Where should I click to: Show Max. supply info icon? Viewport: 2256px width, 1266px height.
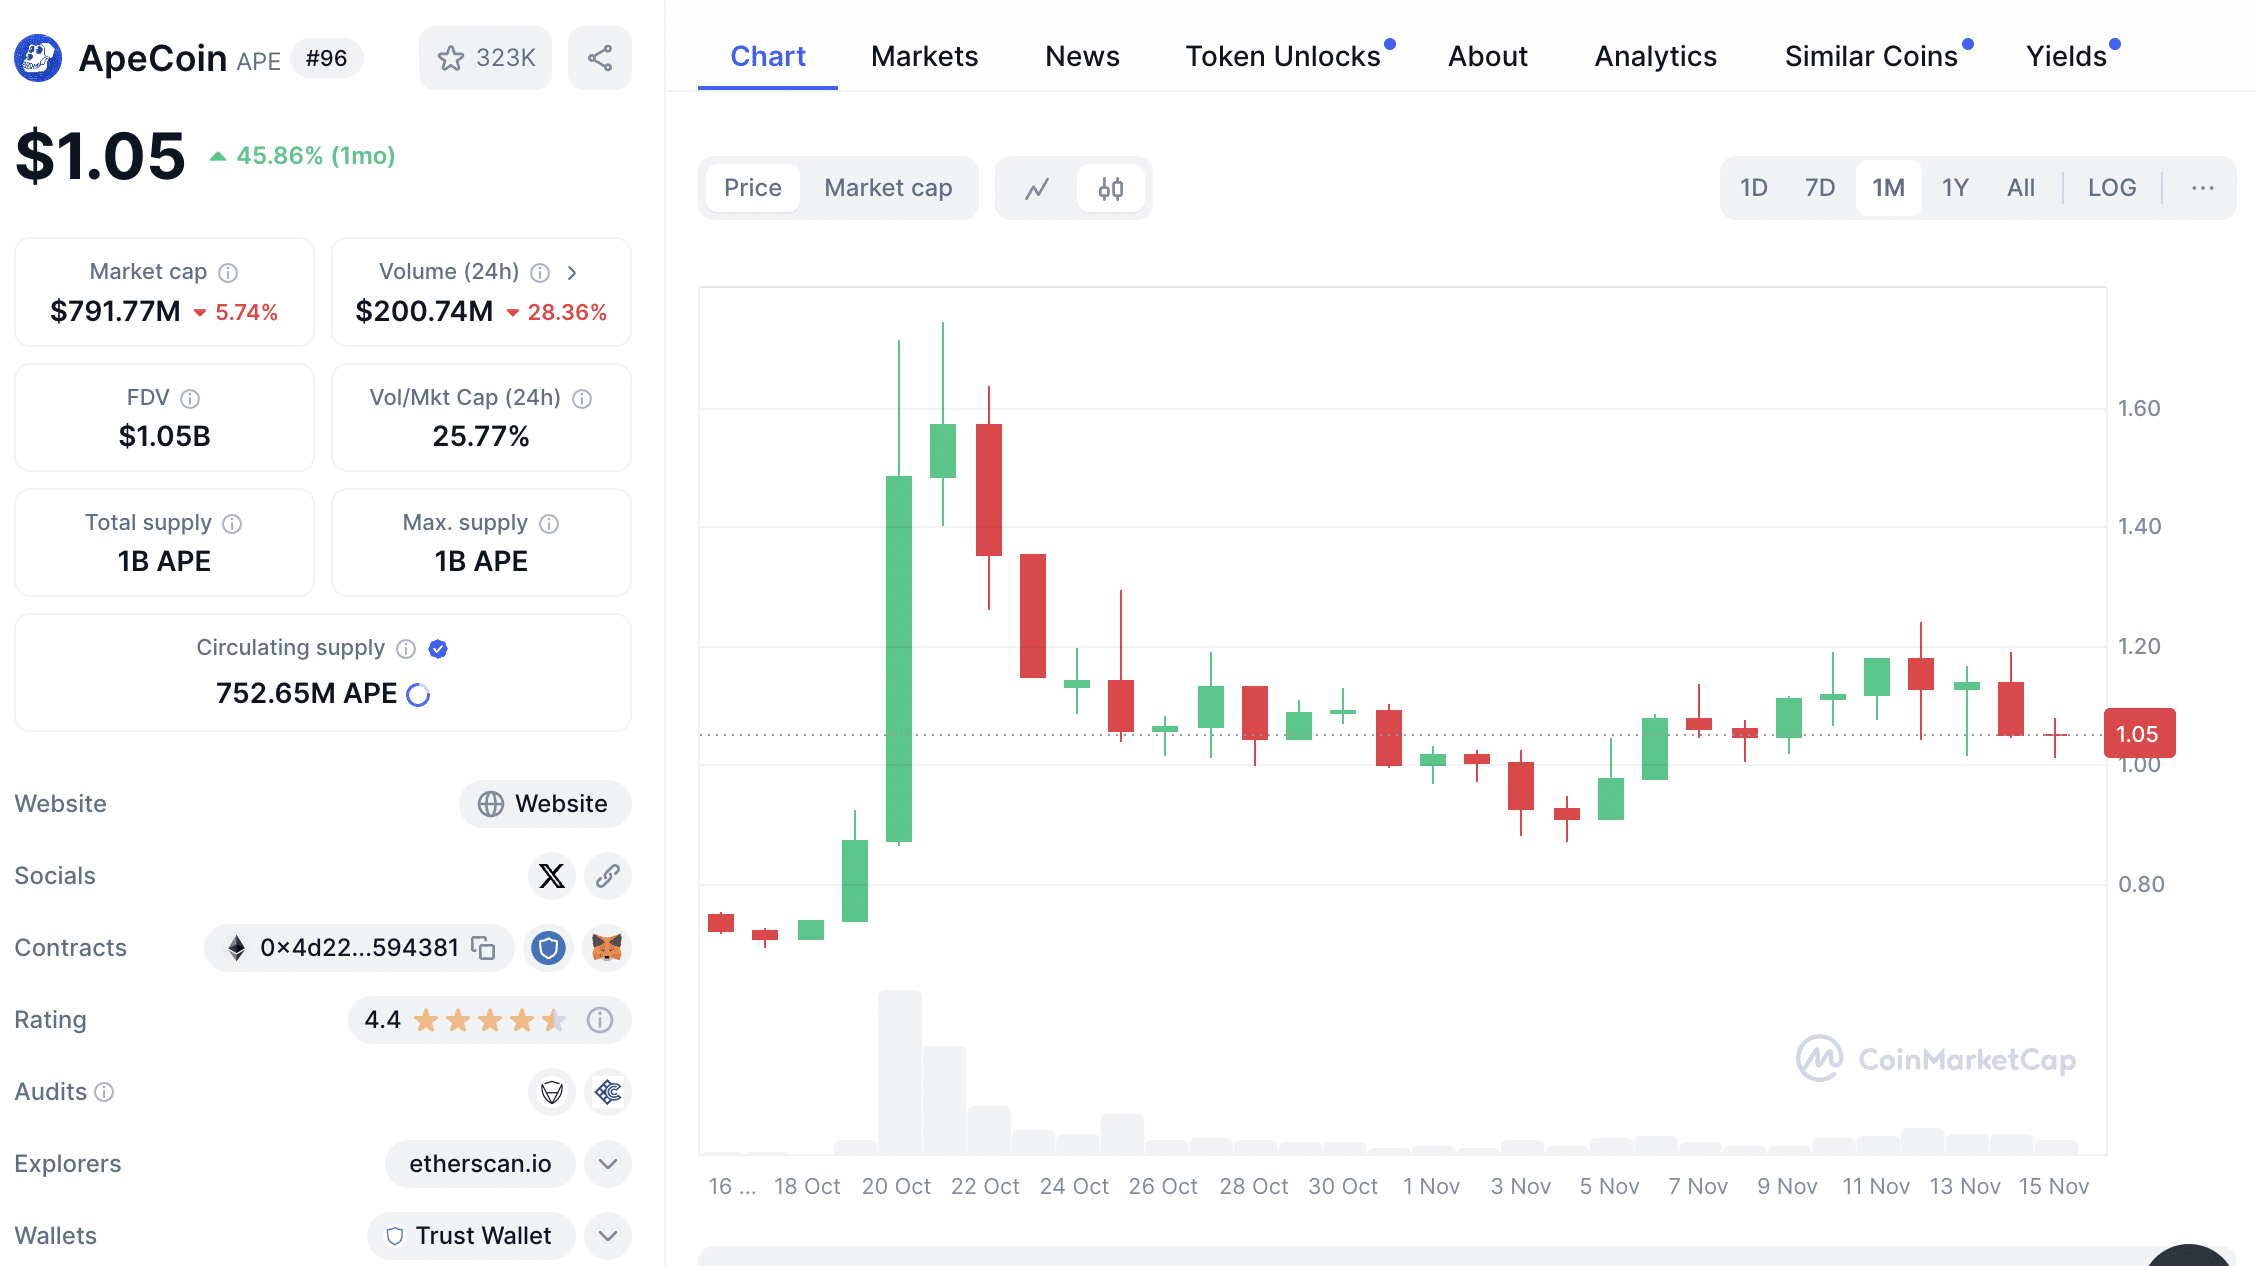coord(549,523)
